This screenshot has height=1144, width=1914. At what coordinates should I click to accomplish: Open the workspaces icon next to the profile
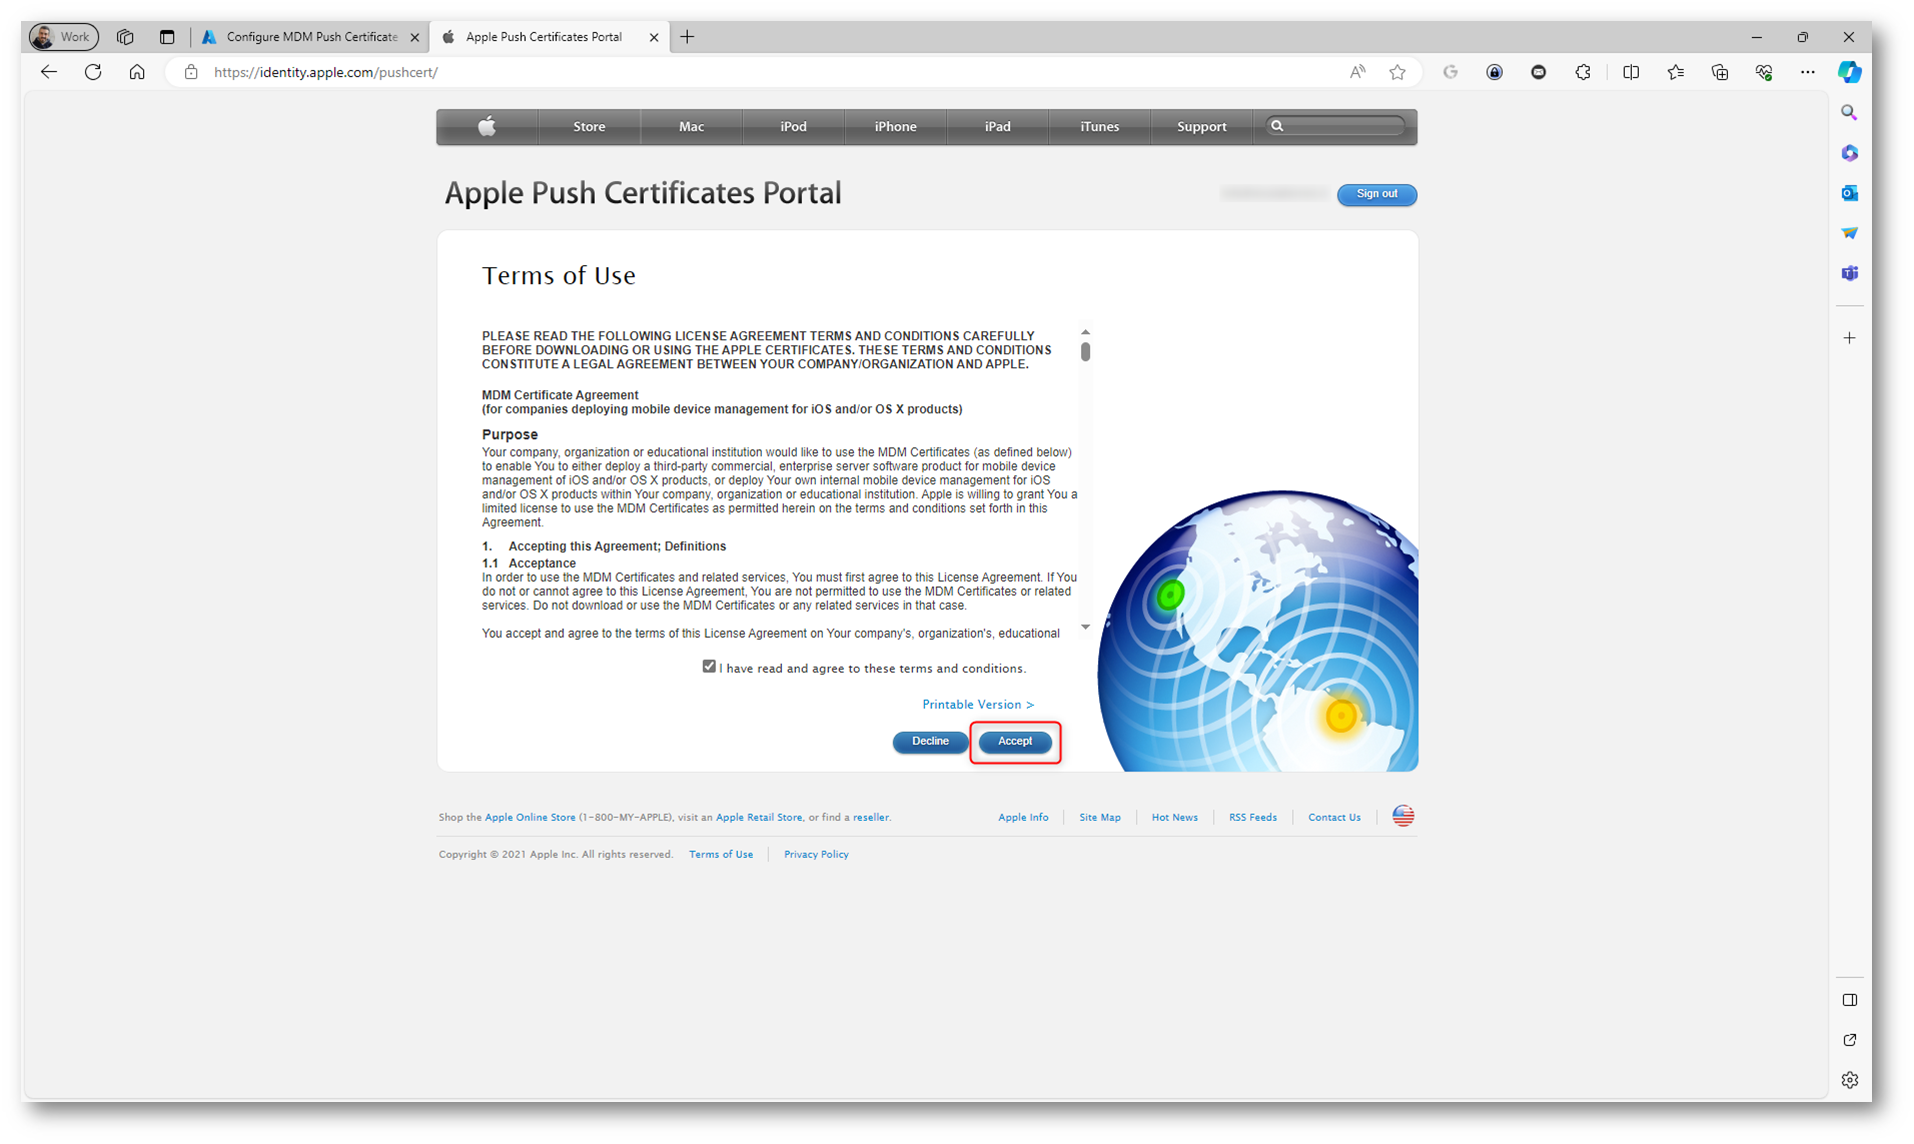(x=125, y=37)
